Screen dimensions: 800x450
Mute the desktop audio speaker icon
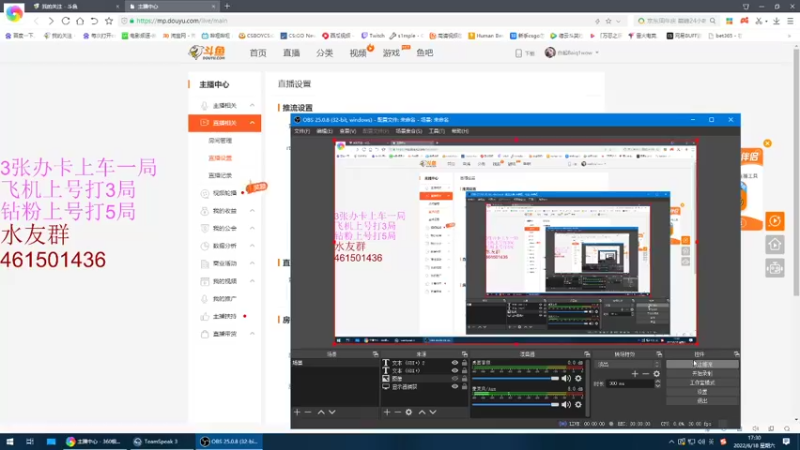pos(566,379)
